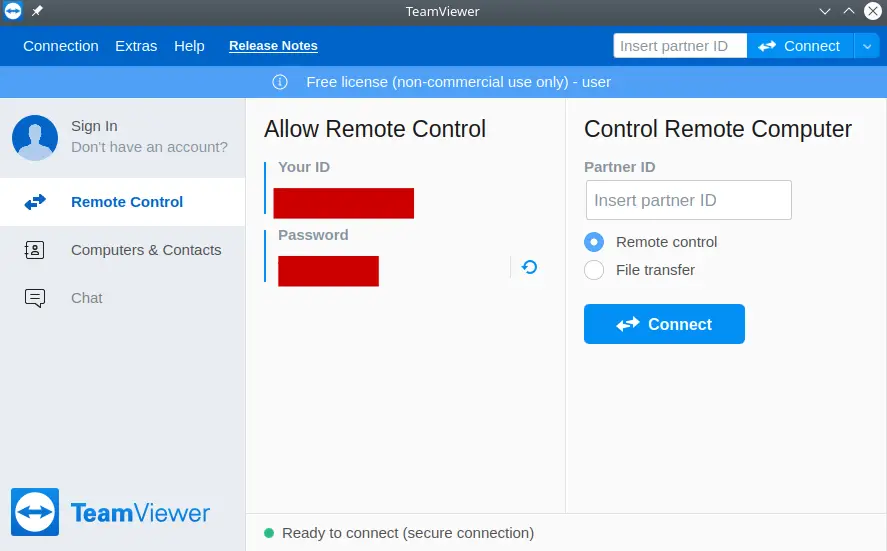
Task: Click the Computers & Contacts address book icon
Action: tap(35, 250)
